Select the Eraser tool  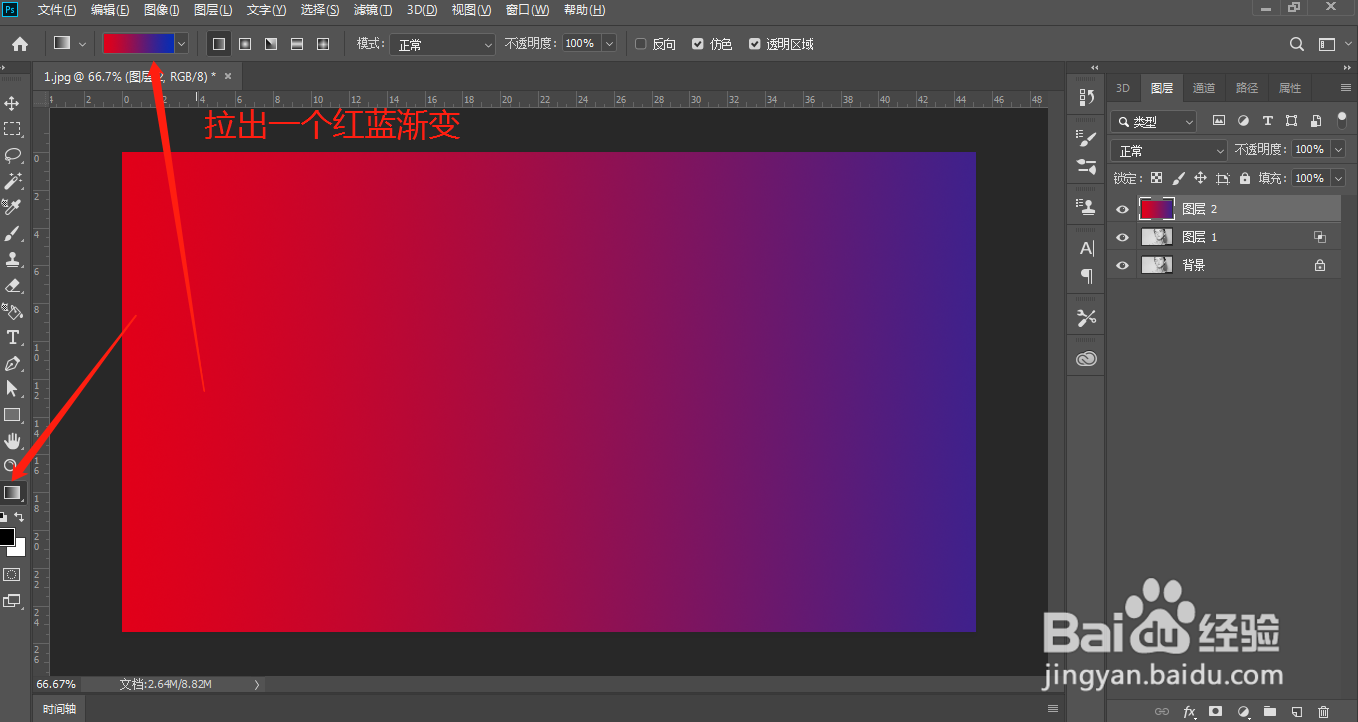coord(13,285)
